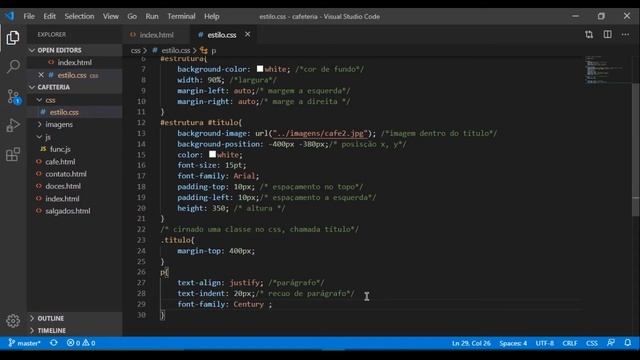
Task: Open doces.html file
Action: [63, 186]
